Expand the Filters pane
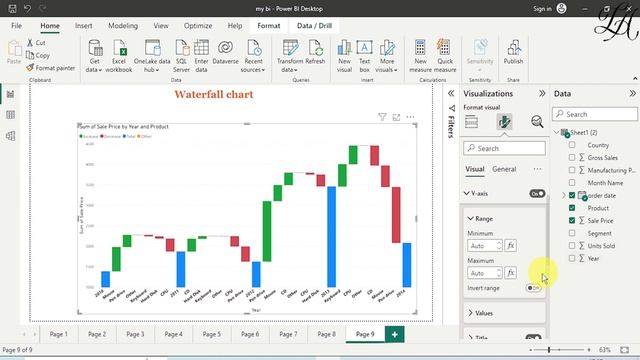 tap(451, 93)
